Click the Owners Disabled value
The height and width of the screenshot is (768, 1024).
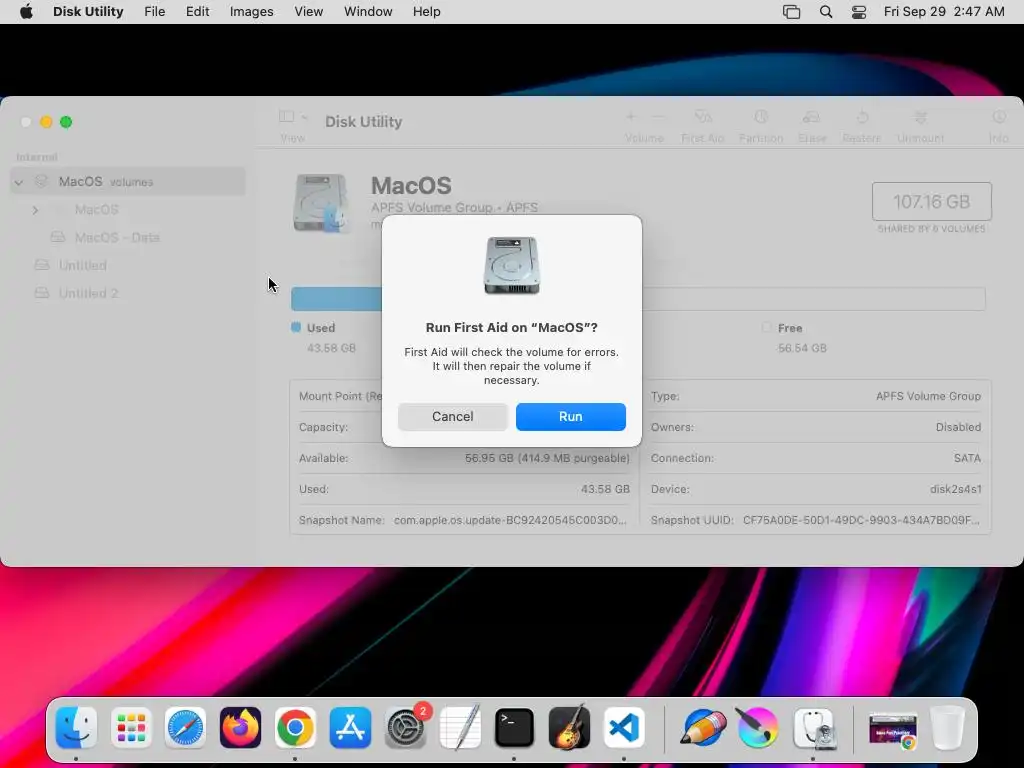958,427
